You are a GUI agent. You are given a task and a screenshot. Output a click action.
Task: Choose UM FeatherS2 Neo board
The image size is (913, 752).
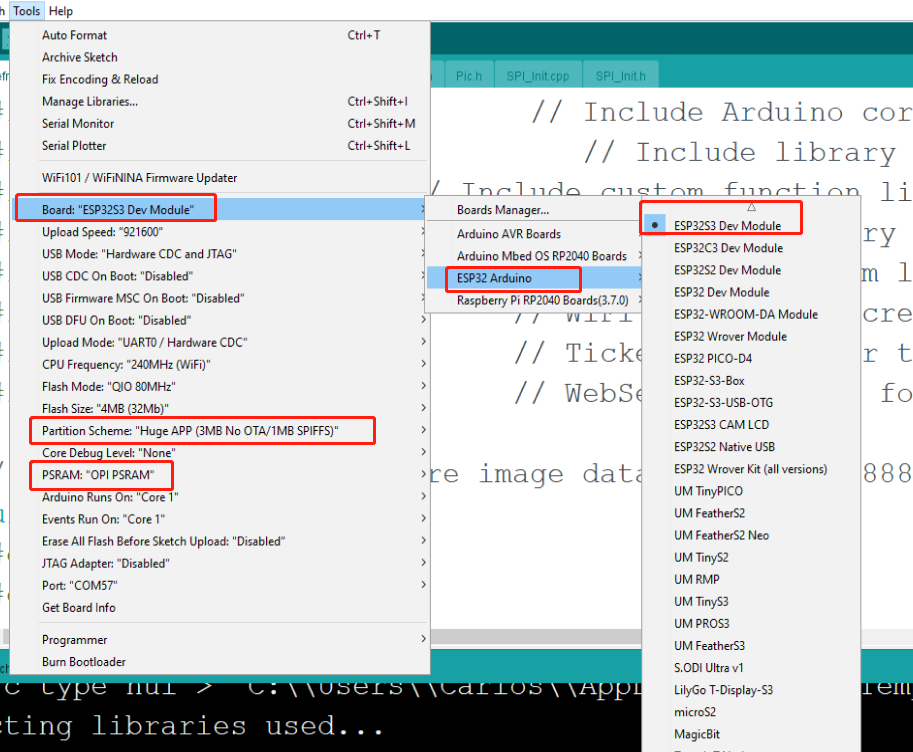click(x=751, y=535)
